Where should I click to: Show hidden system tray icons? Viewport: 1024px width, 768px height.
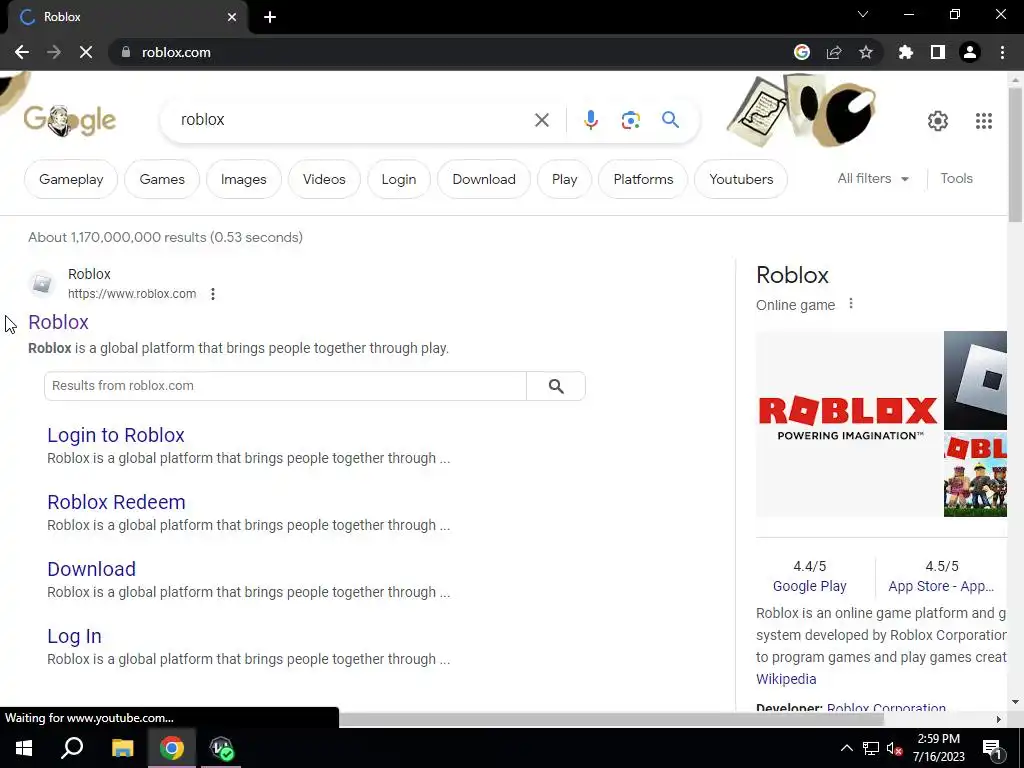click(x=846, y=748)
